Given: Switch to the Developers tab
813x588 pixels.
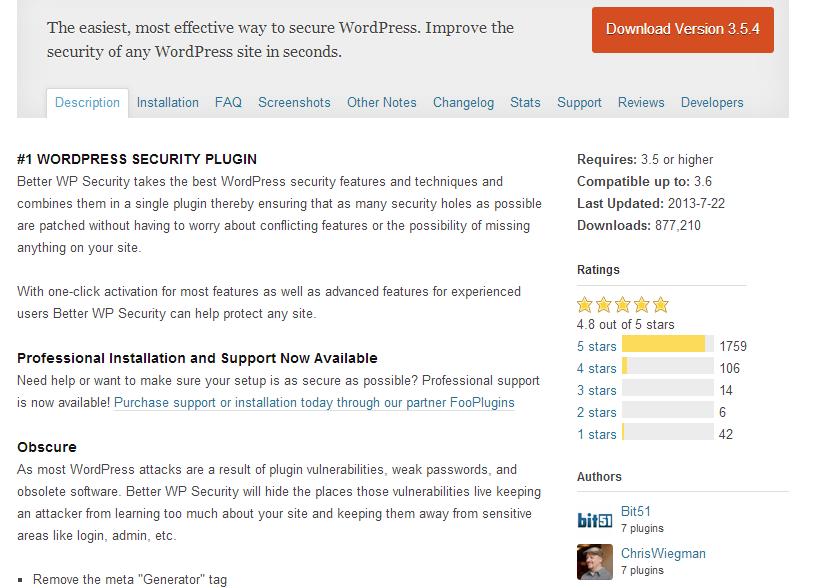Looking at the screenshot, I should click(x=712, y=103).
